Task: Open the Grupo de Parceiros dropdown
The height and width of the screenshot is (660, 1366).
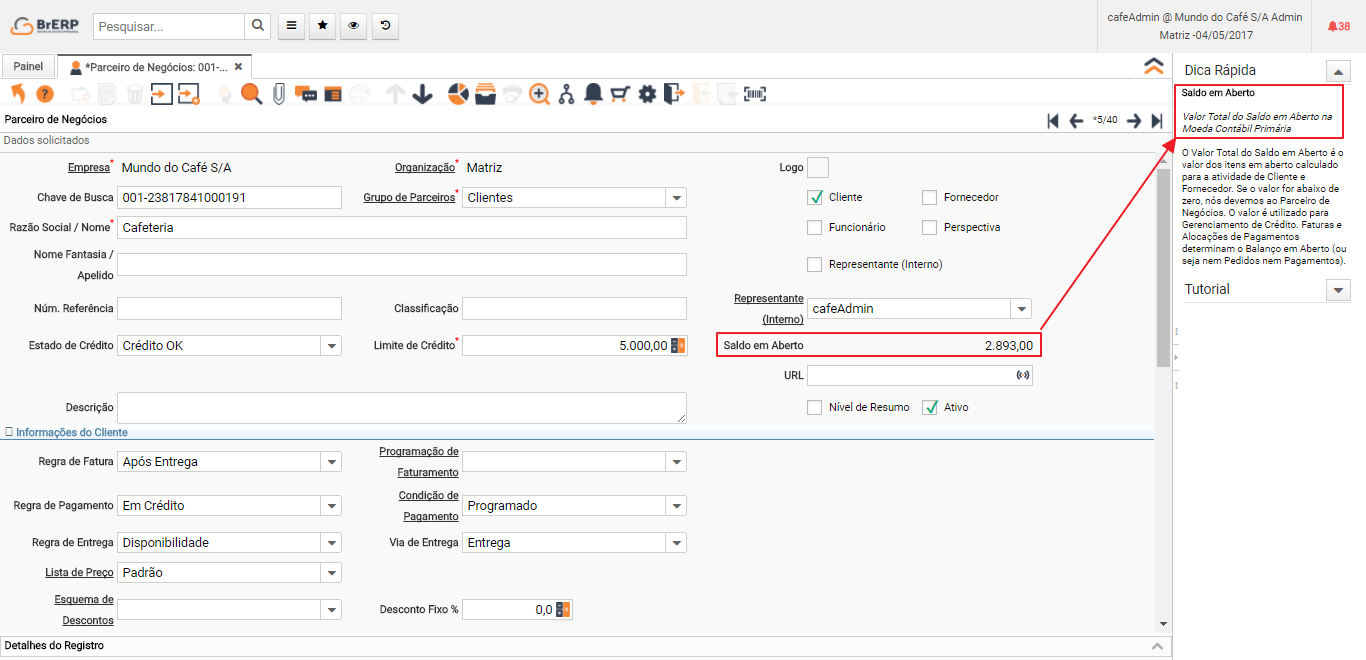Action: coord(677,198)
